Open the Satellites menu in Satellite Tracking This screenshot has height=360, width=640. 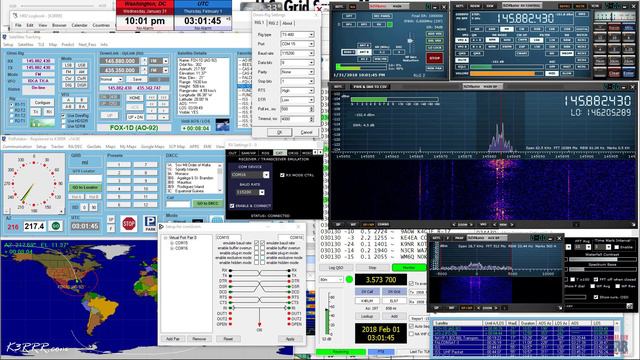click(x=25, y=44)
